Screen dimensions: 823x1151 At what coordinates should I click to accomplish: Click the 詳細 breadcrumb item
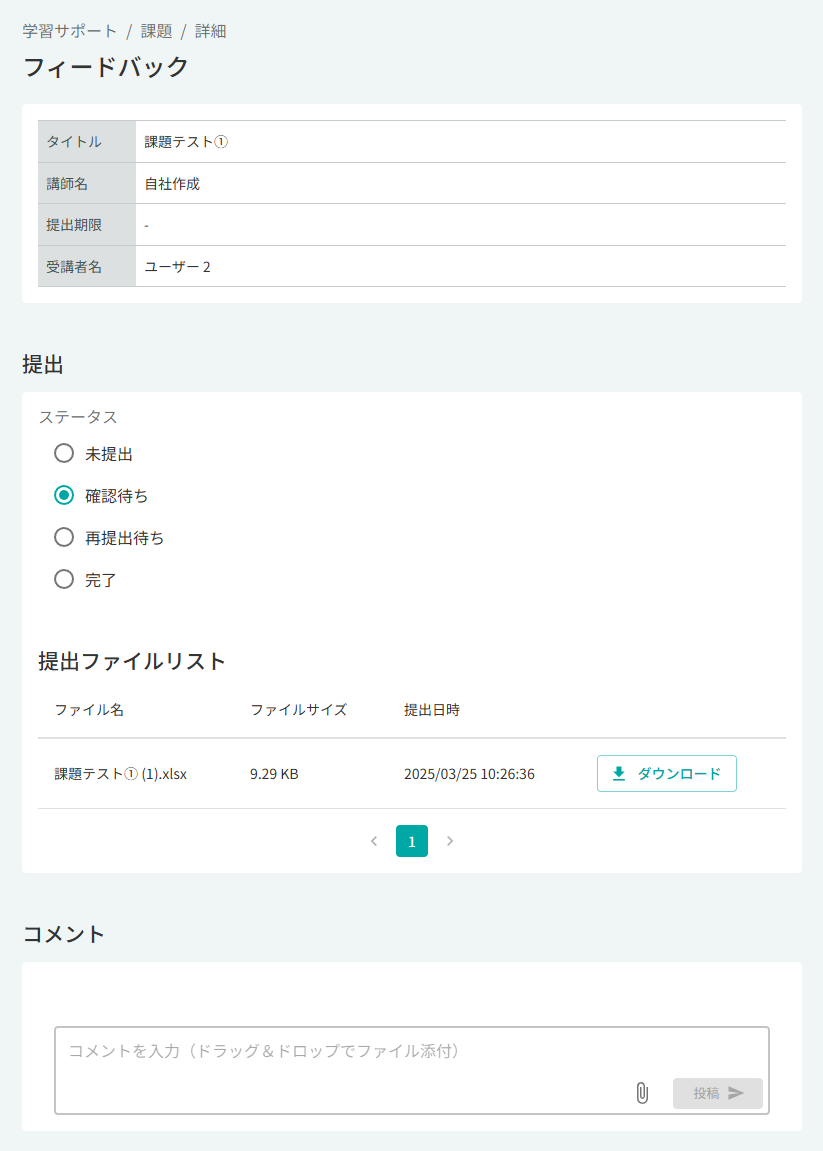click(x=211, y=31)
